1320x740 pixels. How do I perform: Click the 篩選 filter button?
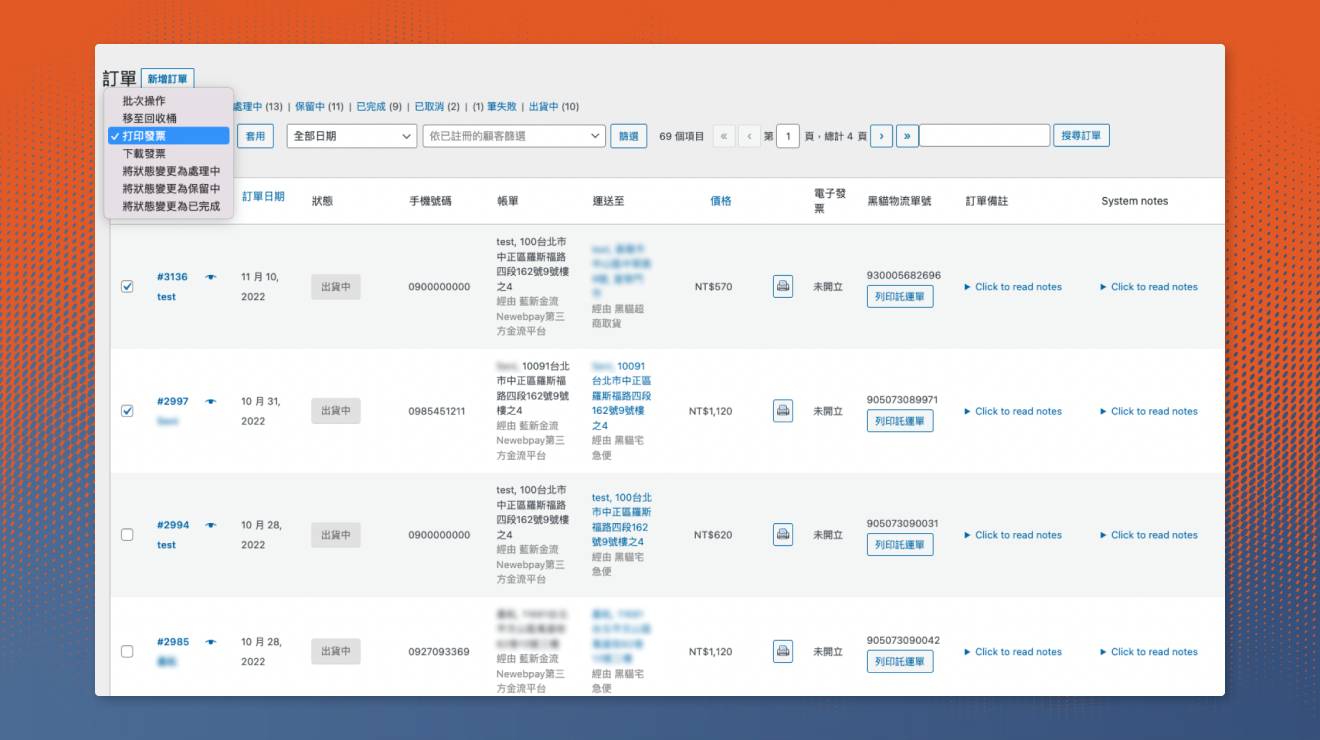tap(628, 136)
